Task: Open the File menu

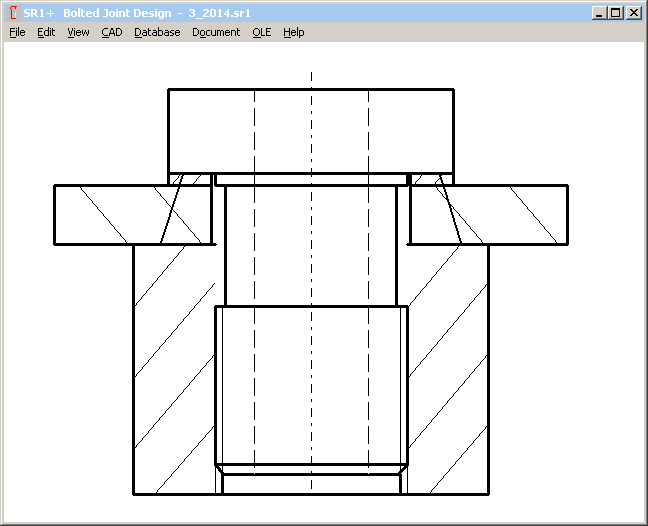Action: point(17,32)
